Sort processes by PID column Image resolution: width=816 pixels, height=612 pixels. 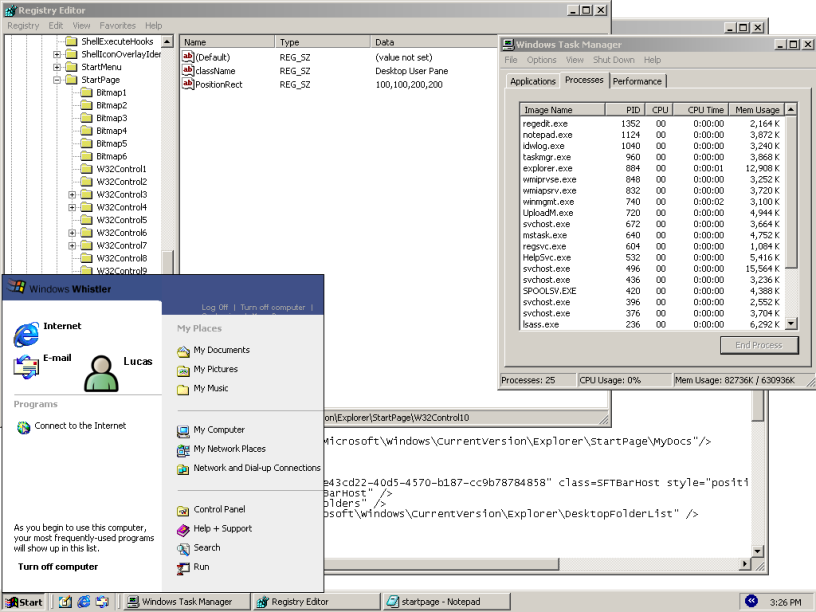pos(625,110)
